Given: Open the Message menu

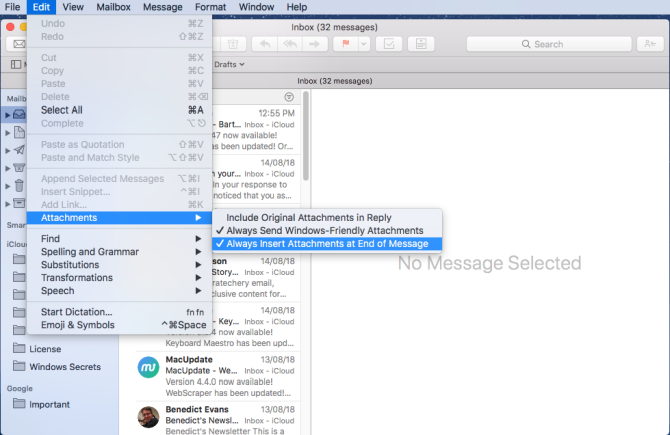Looking at the screenshot, I should (x=162, y=7).
